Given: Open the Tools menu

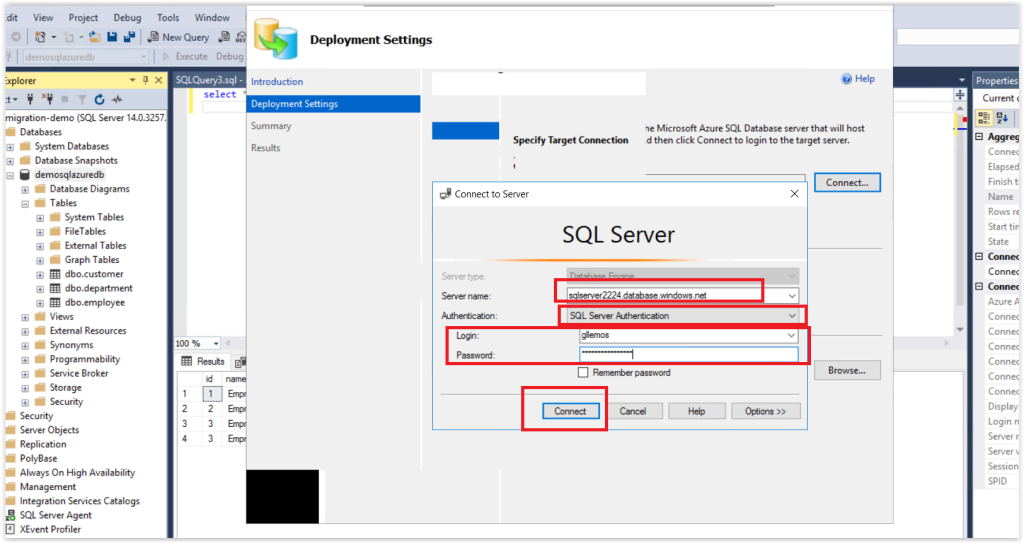Looking at the screenshot, I should [168, 18].
